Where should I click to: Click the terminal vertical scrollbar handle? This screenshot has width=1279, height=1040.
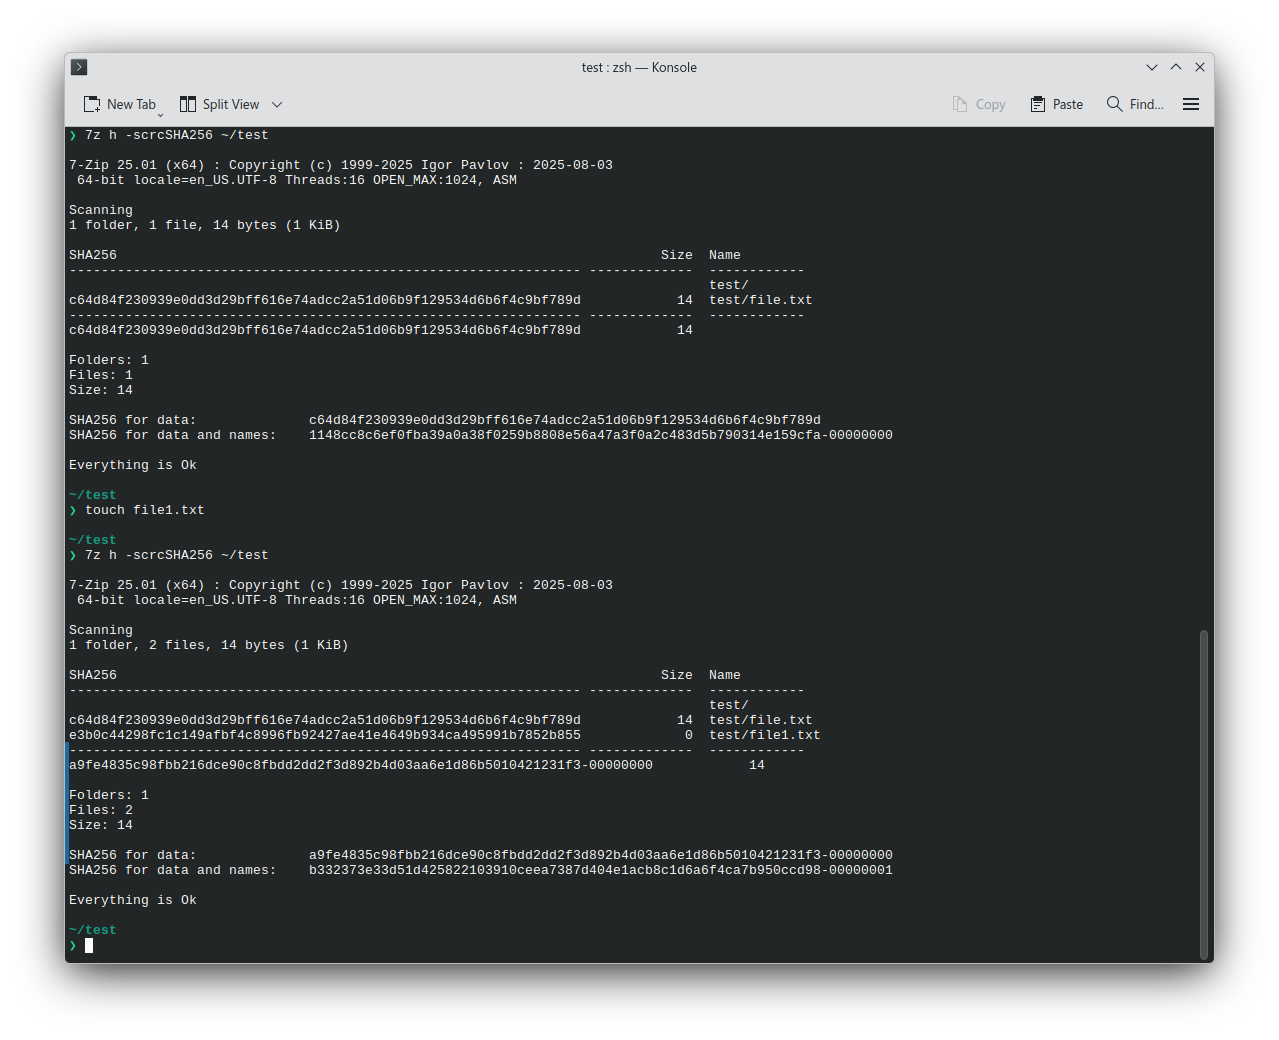[x=1204, y=795]
